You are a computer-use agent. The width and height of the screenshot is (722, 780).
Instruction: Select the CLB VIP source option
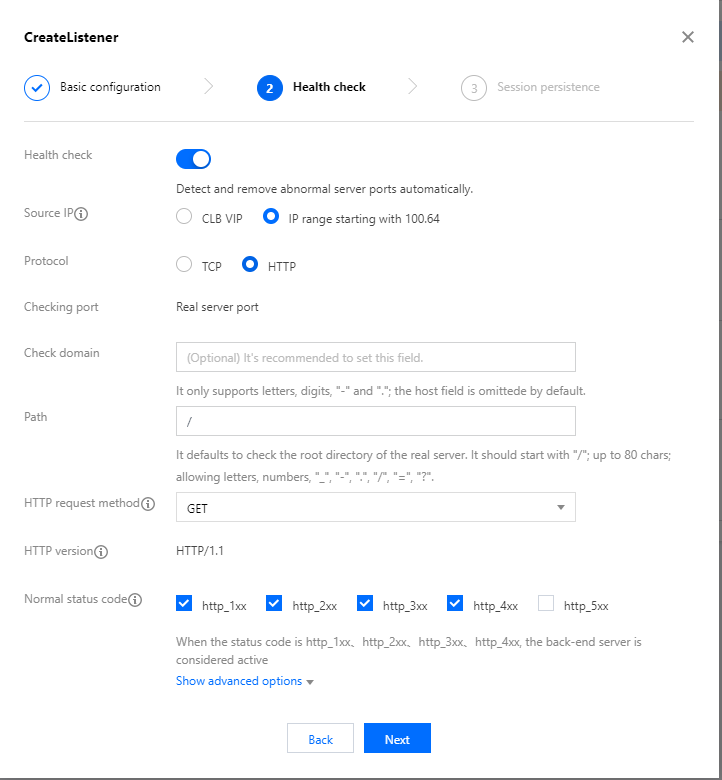[184, 216]
